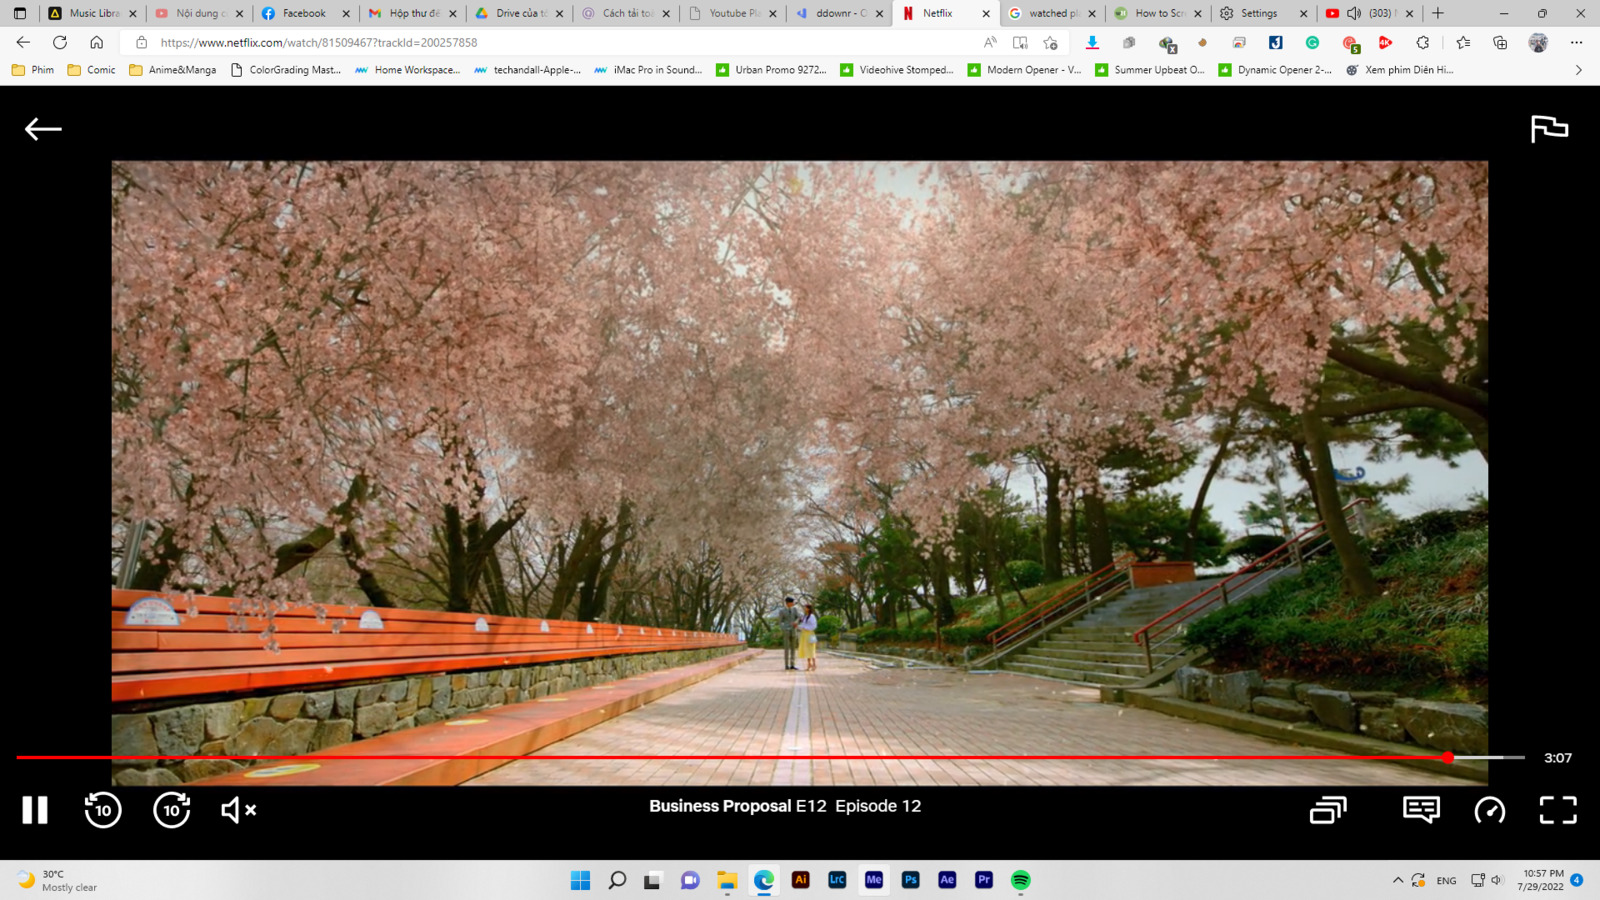Open taskbar Search

(x=617, y=880)
